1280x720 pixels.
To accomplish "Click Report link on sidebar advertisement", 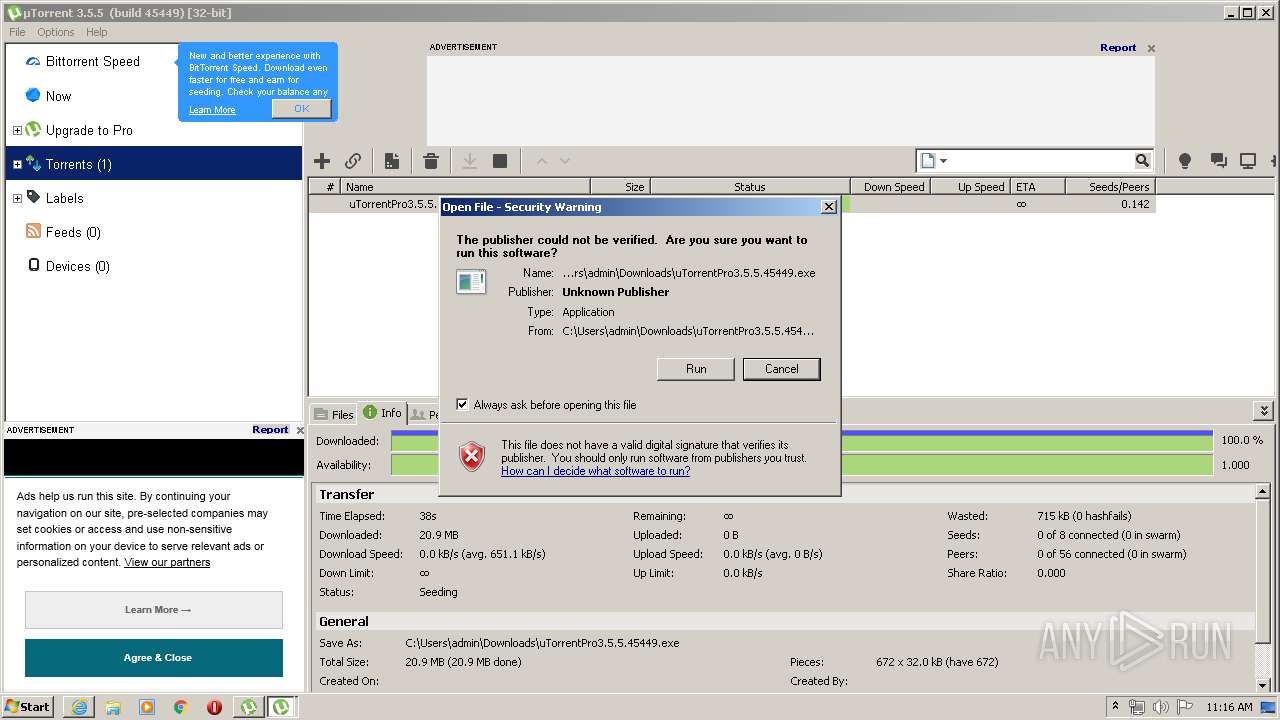I will [270, 429].
